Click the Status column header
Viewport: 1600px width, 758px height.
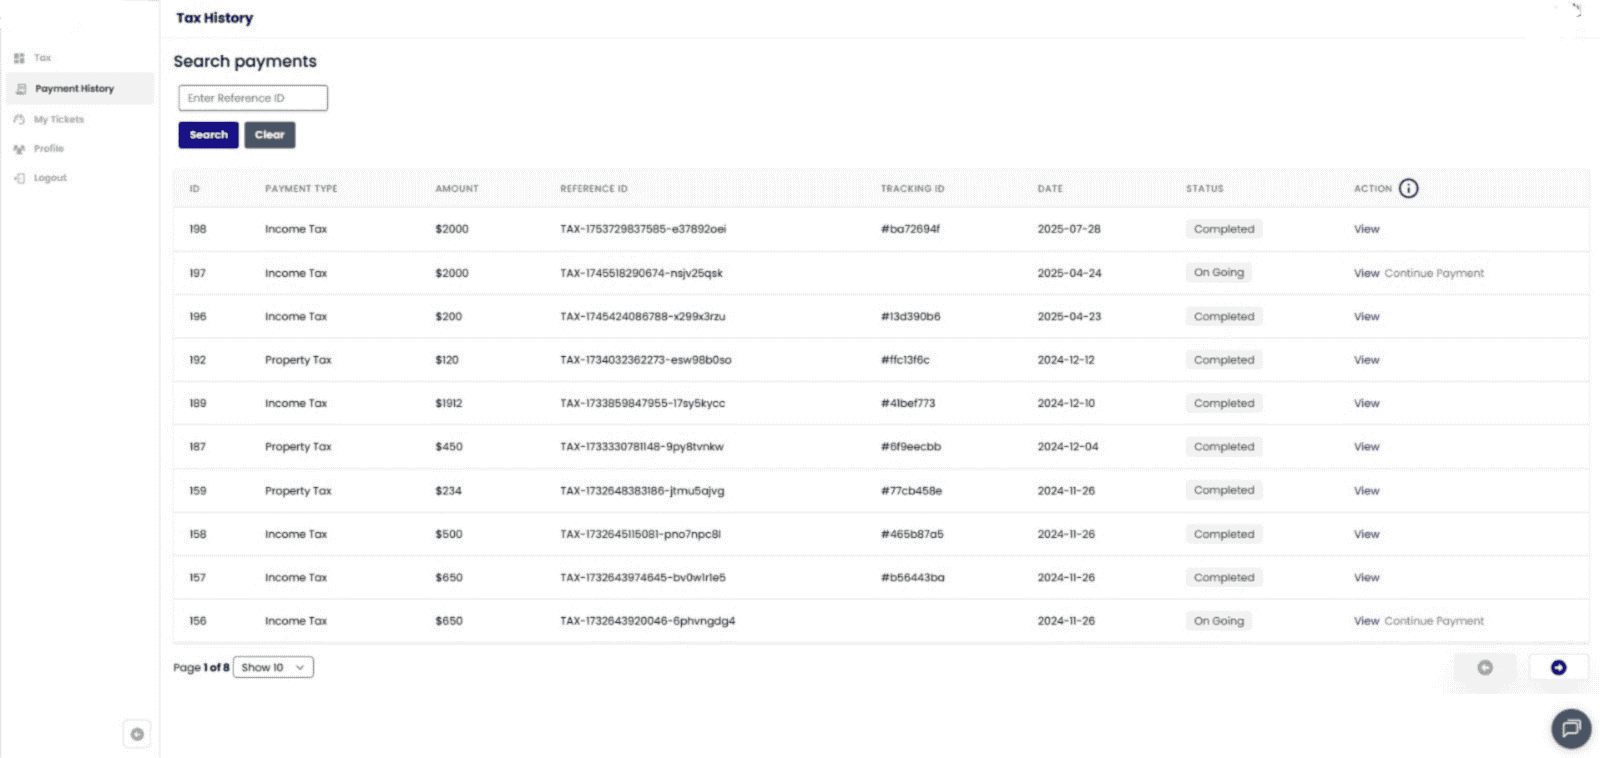point(1205,189)
